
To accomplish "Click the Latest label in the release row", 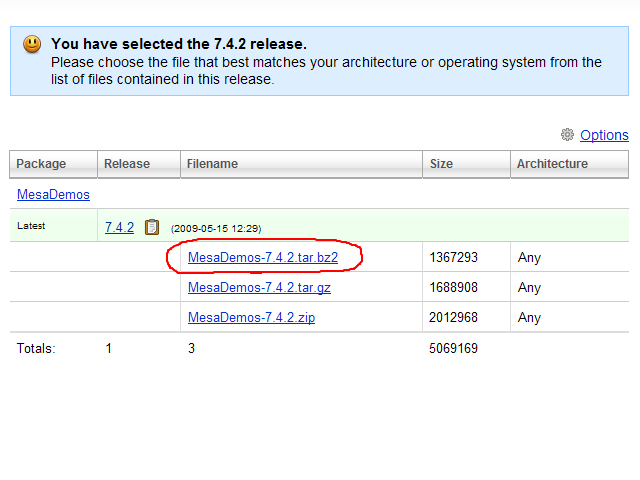I will (x=31, y=226).
